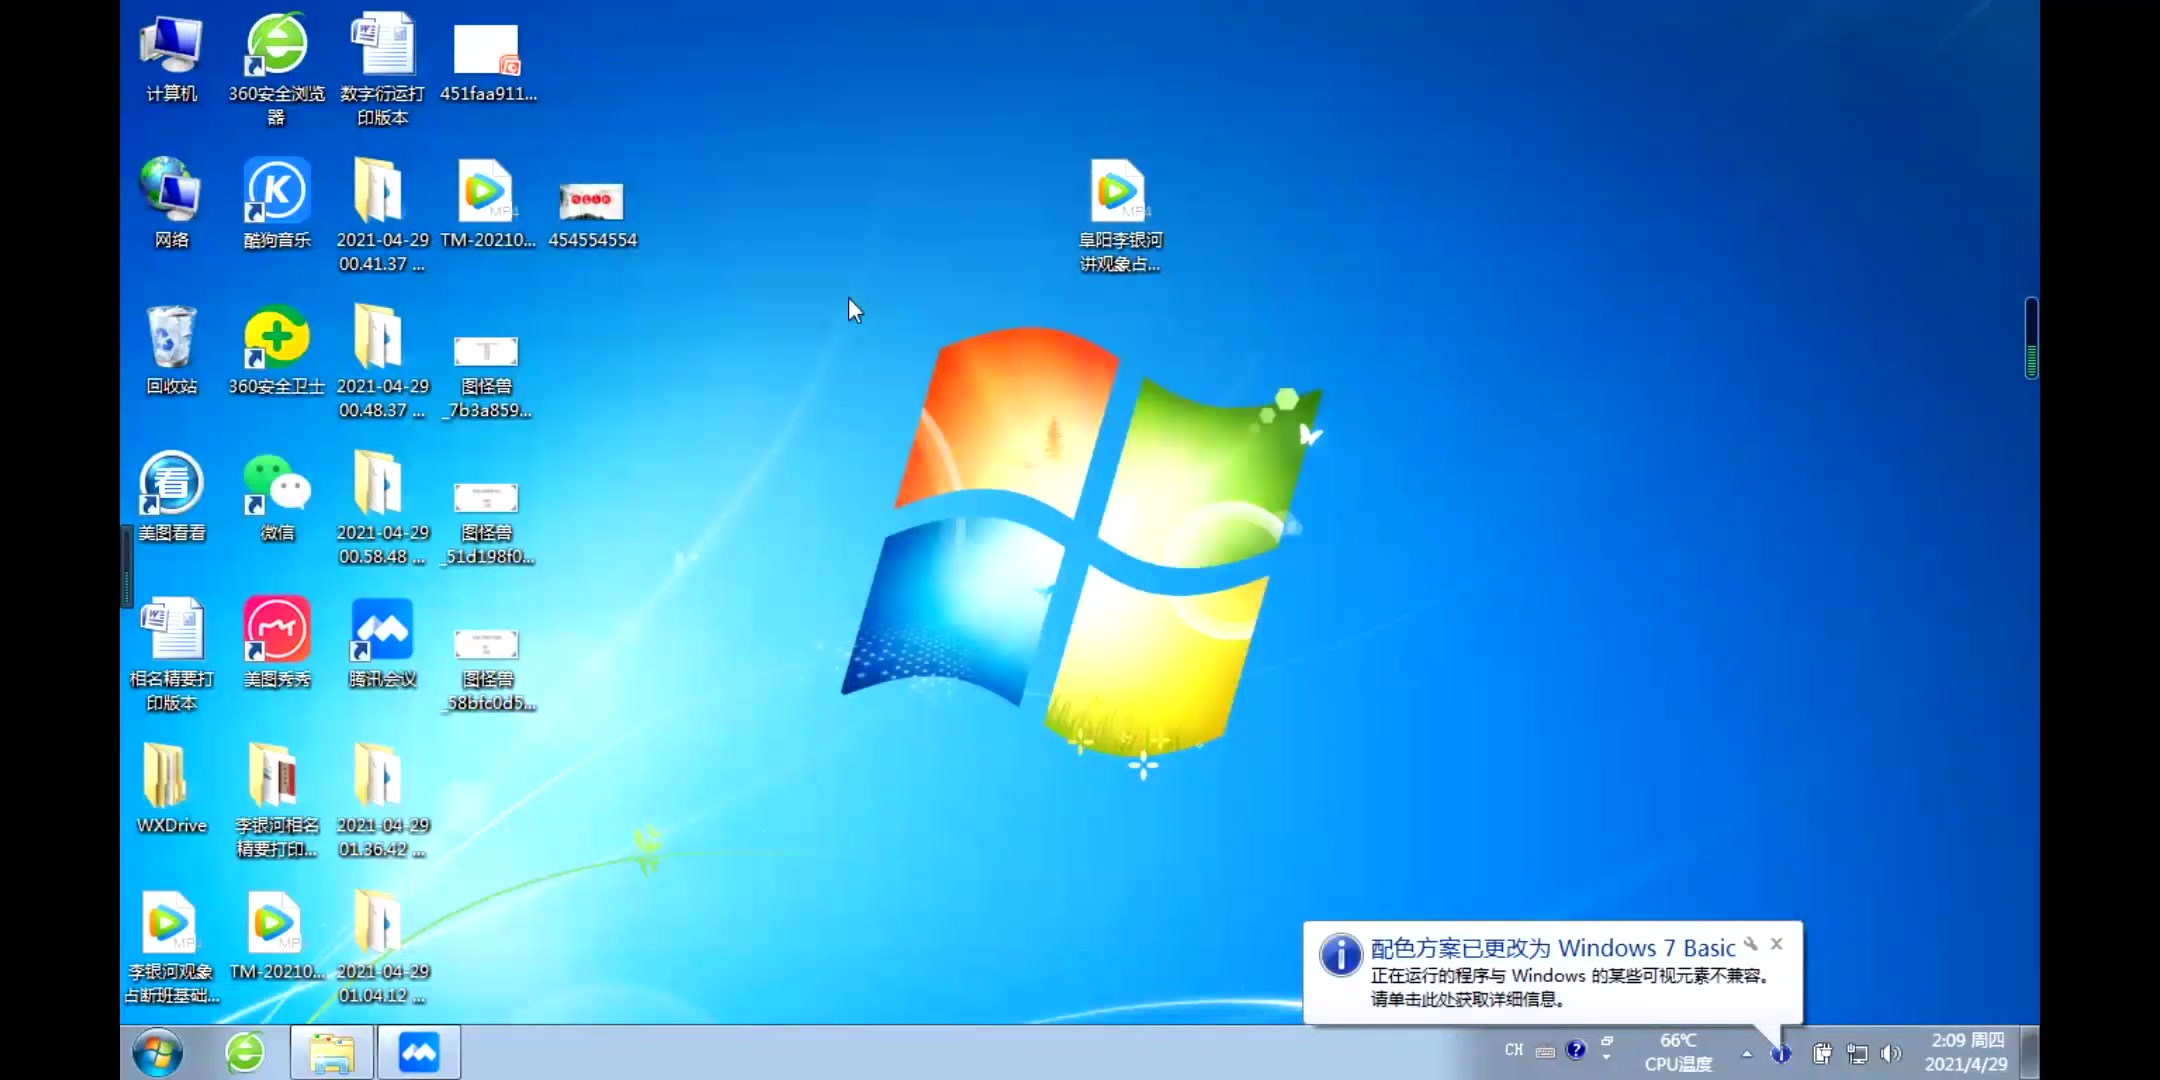Click the Show Desktop strip
The height and width of the screenshot is (1080, 2160).
(2029, 1052)
